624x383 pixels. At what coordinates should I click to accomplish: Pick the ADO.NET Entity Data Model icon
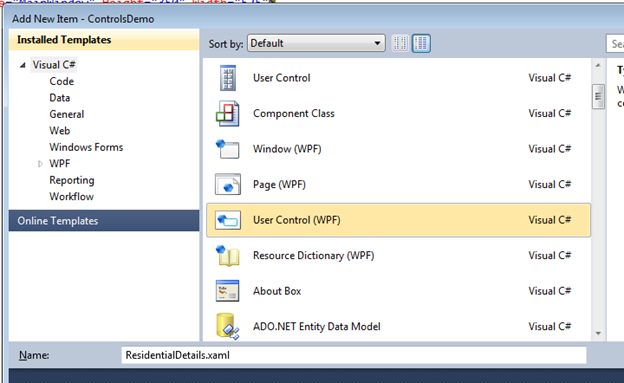tap(228, 326)
